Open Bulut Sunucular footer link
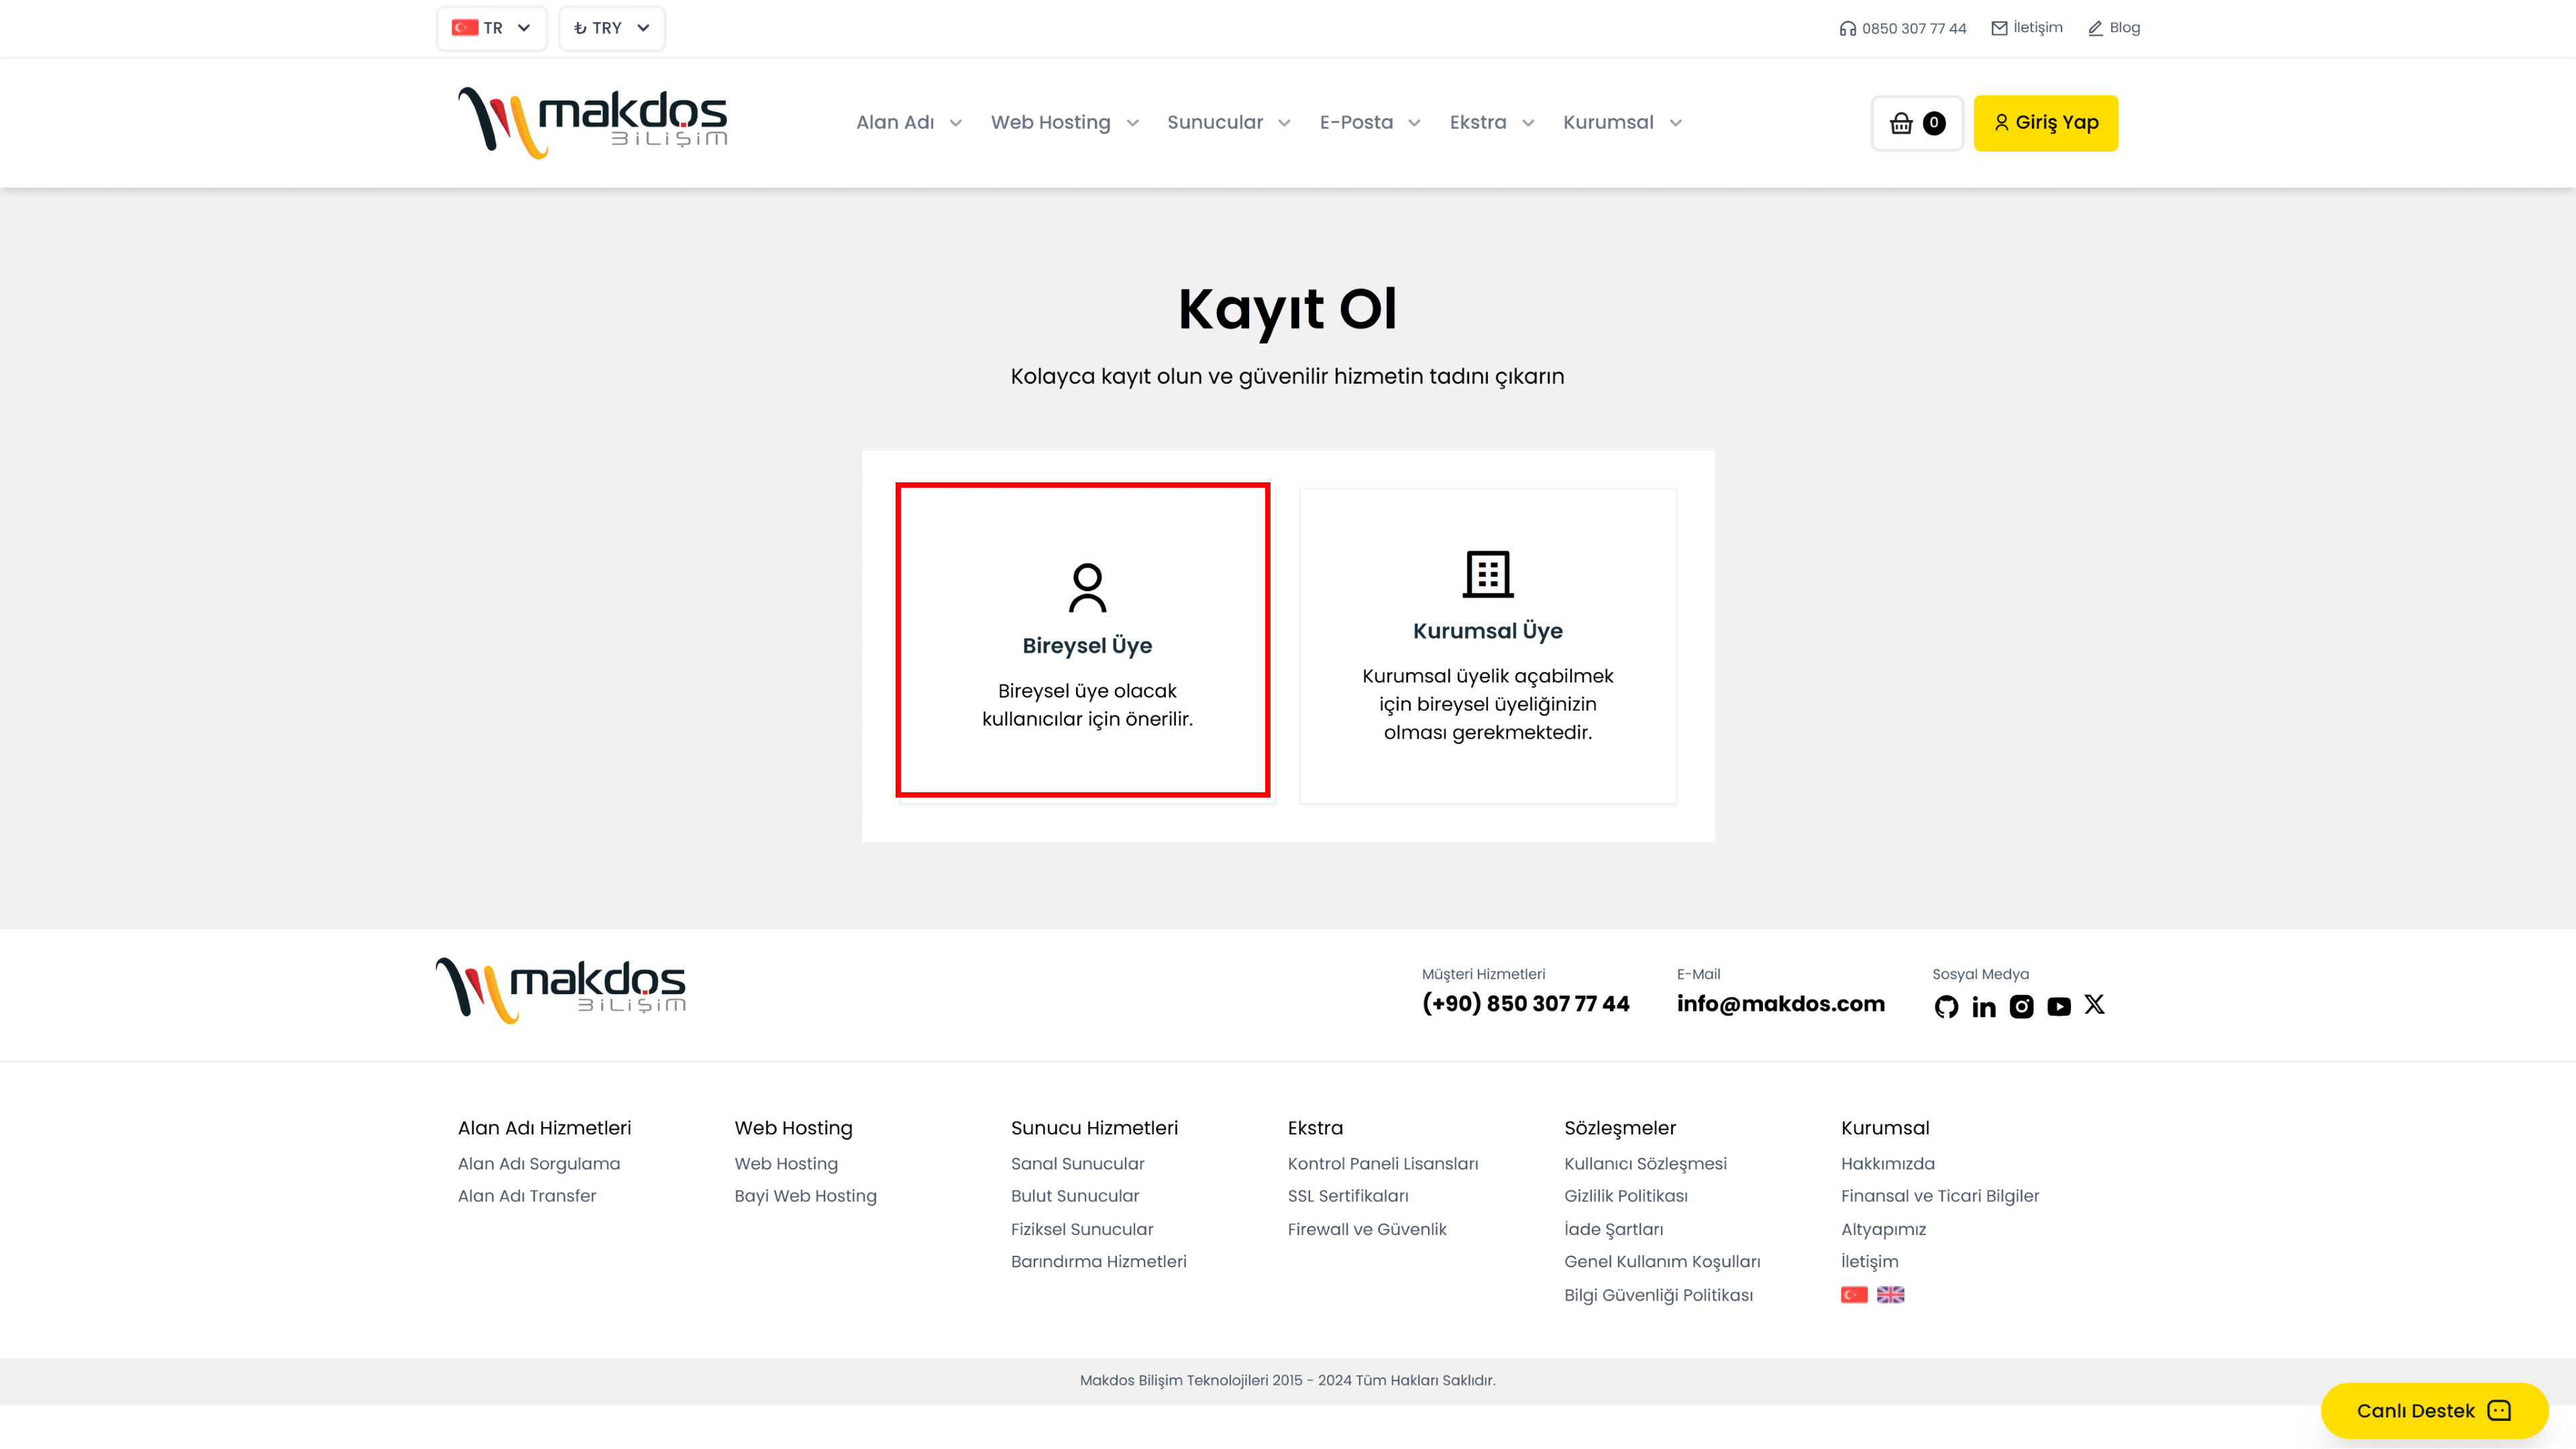The width and height of the screenshot is (2576, 1449). pos(1075,1196)
